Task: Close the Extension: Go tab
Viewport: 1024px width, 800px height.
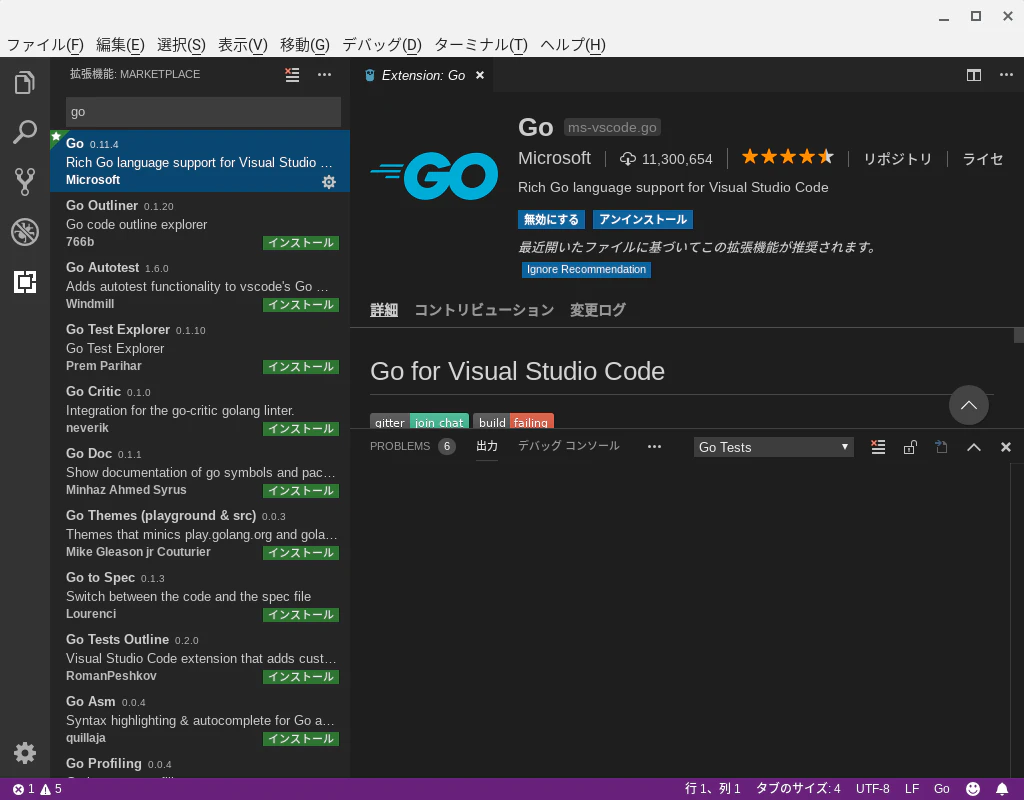Action: pos(480,75)
